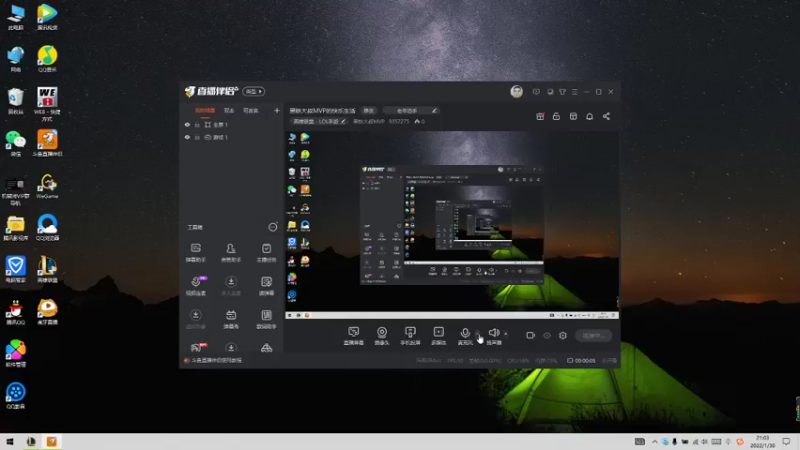This screenshot has height=450, width=800.
Task: Change the LOL手游 category pill
Action: tap(318, 121)
